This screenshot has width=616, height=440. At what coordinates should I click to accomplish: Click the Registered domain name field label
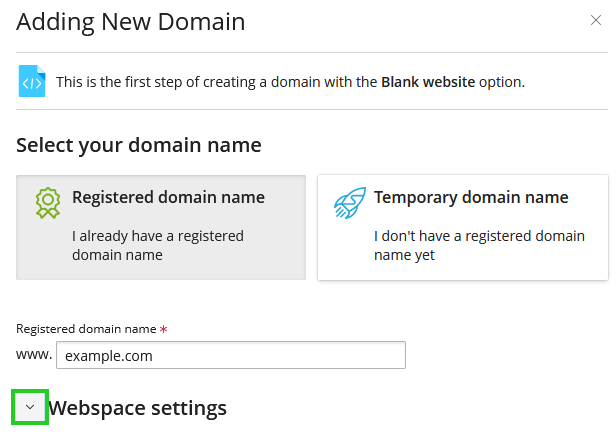pos(86,328)
